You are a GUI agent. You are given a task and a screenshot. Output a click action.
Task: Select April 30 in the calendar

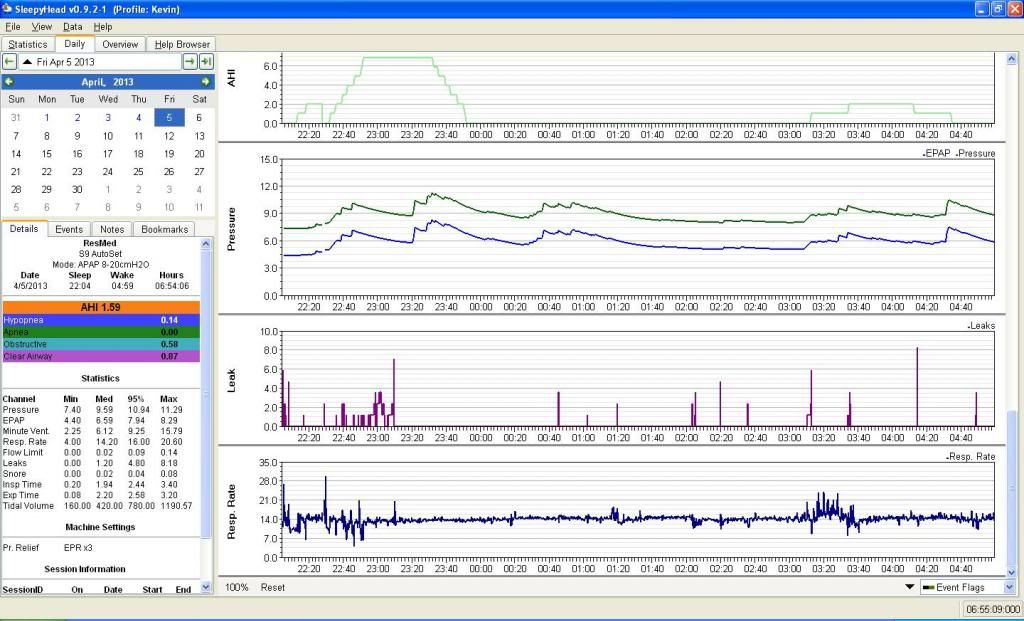coord(77,189)
